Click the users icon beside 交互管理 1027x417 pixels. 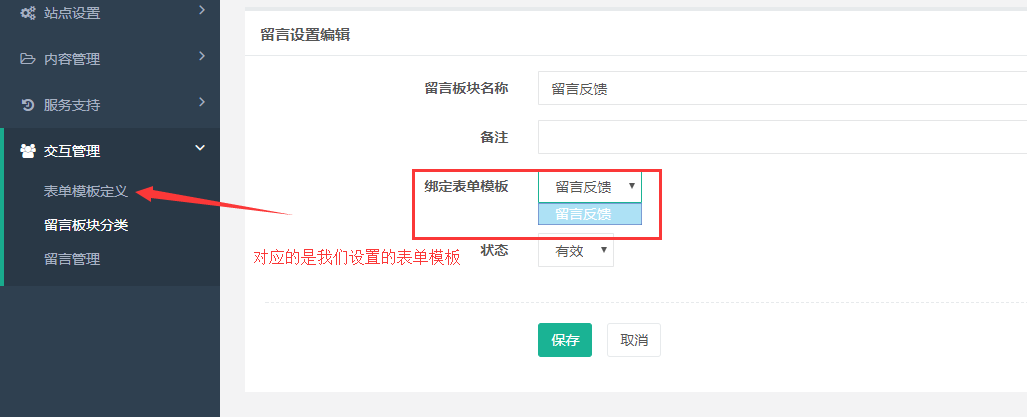pyautogui.click(x=28, y=151)
